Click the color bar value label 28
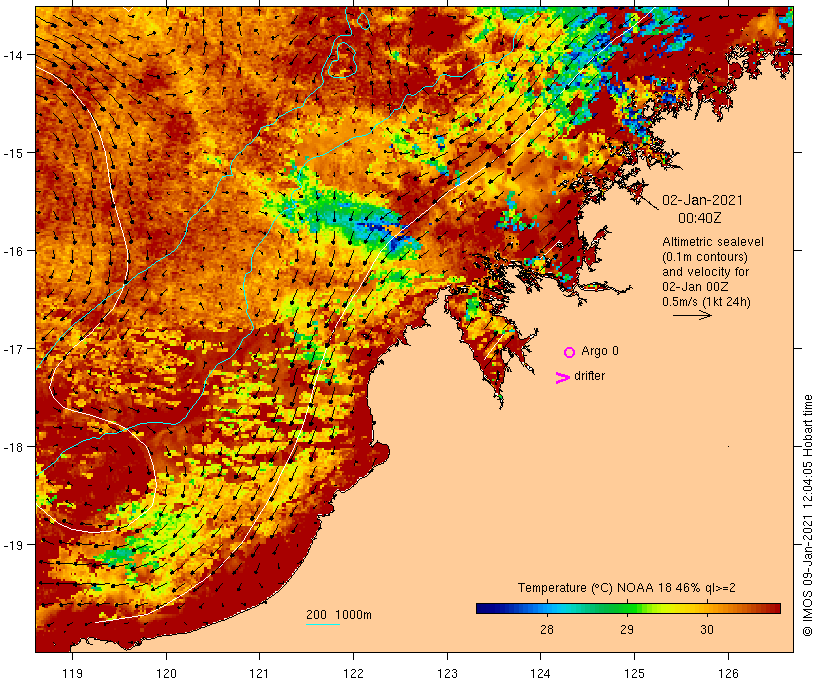 pyautogui.click(x=547, y=629)
